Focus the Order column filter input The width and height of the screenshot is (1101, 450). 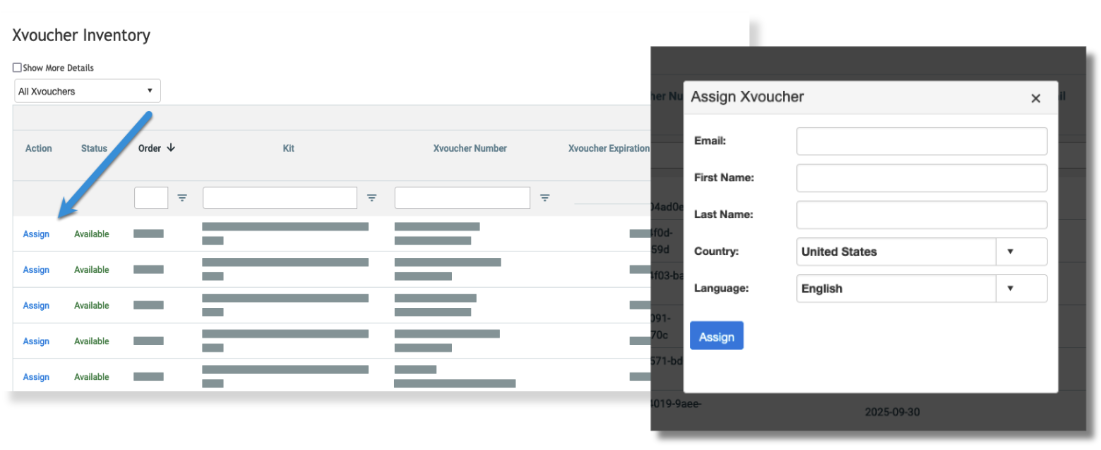pyautogui.click(x=151, y=198)
